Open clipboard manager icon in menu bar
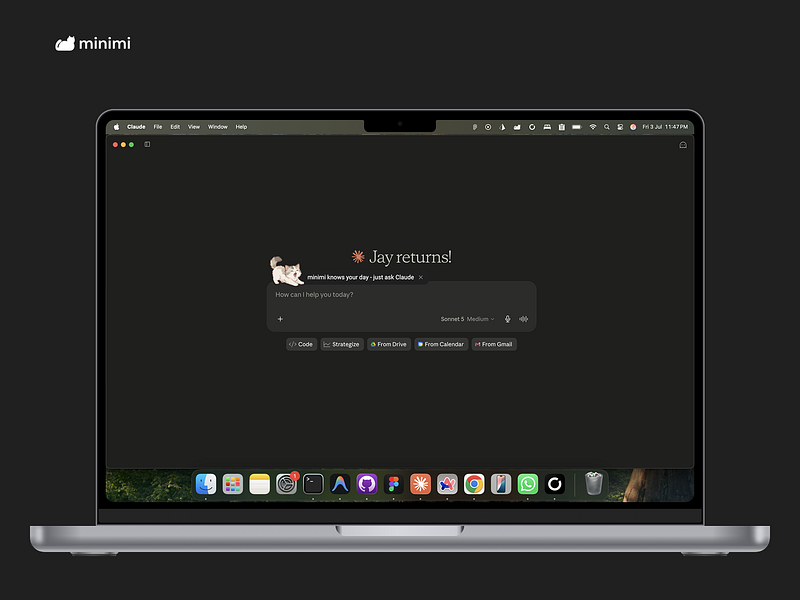This screenshot has height=600, width=800. [x=562, y=127]
